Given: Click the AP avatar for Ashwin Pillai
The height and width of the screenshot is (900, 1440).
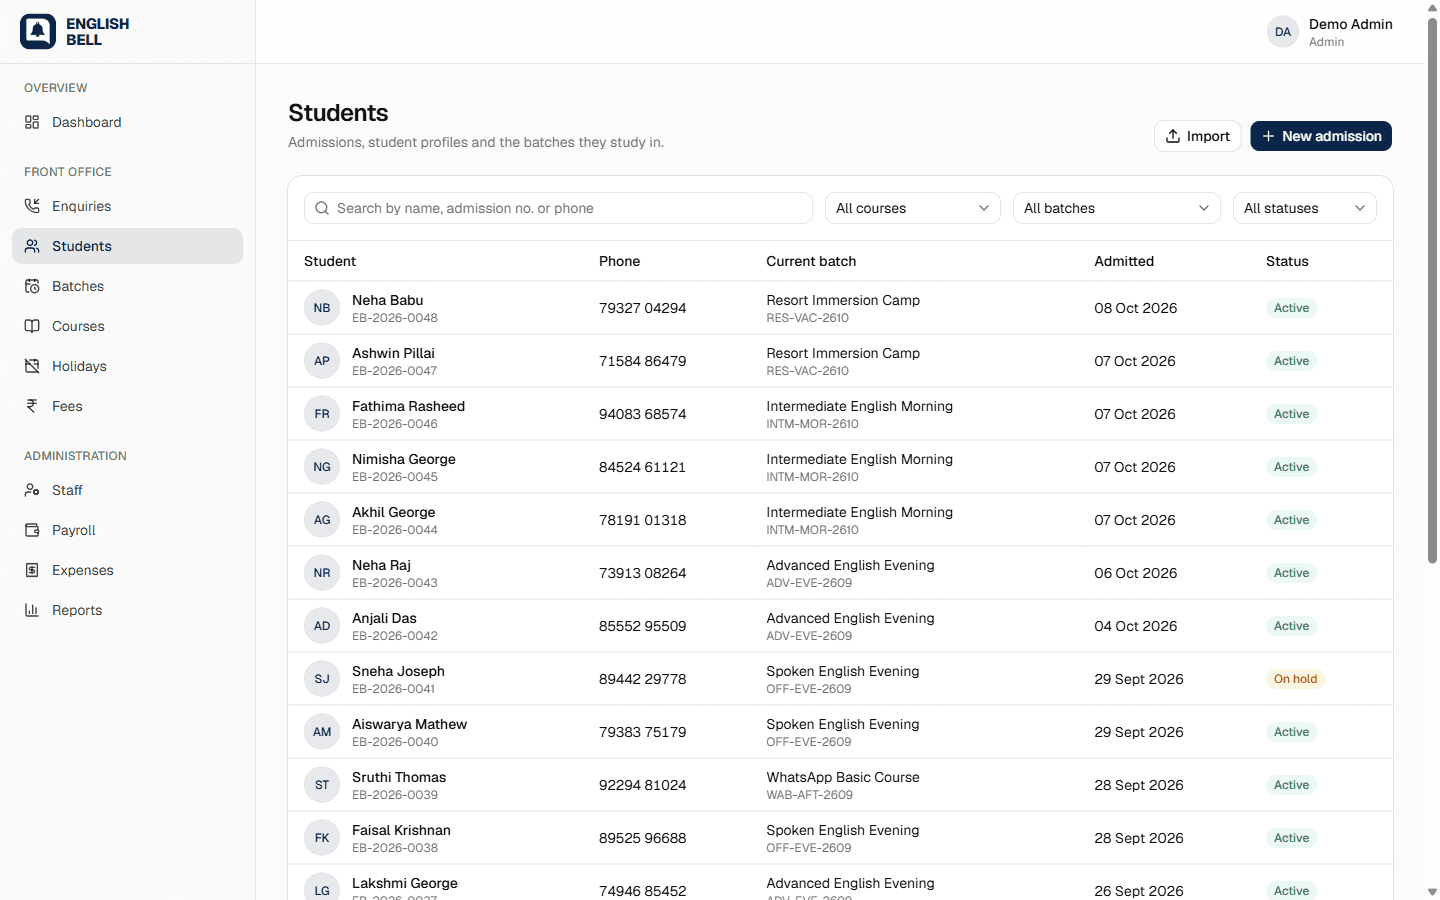Looking at the screenshot, I should (x=322, y=361).
